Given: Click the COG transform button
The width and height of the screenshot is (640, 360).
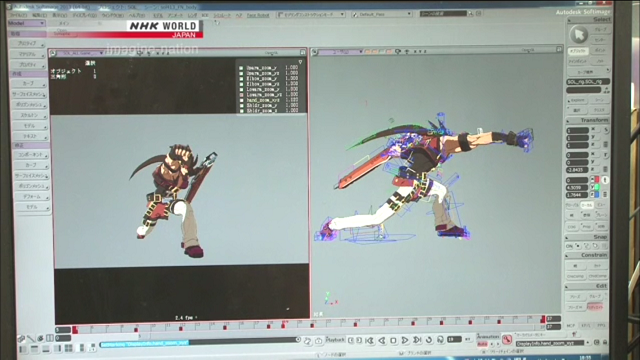Looking at the screenshot, I should (572, 226).
